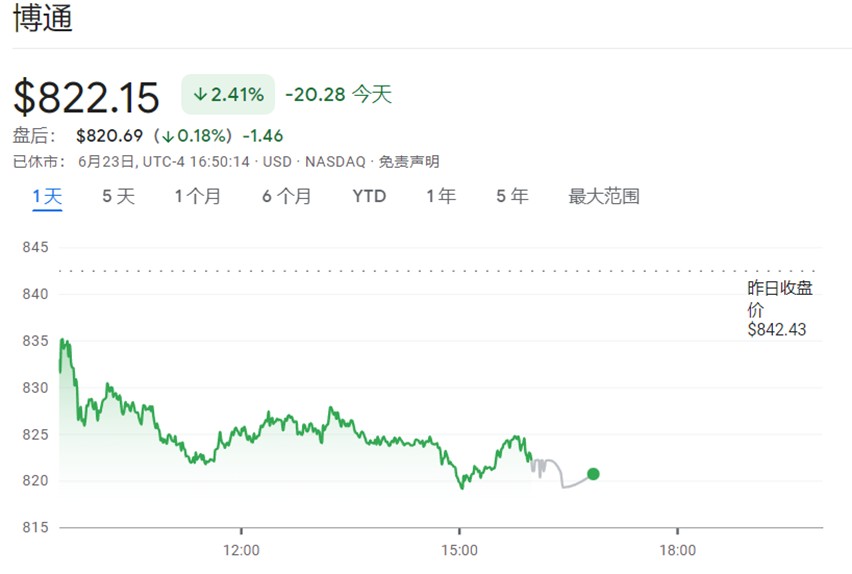Switch to the 5天 tab
The image size is (852, 574).
[118, 196]
